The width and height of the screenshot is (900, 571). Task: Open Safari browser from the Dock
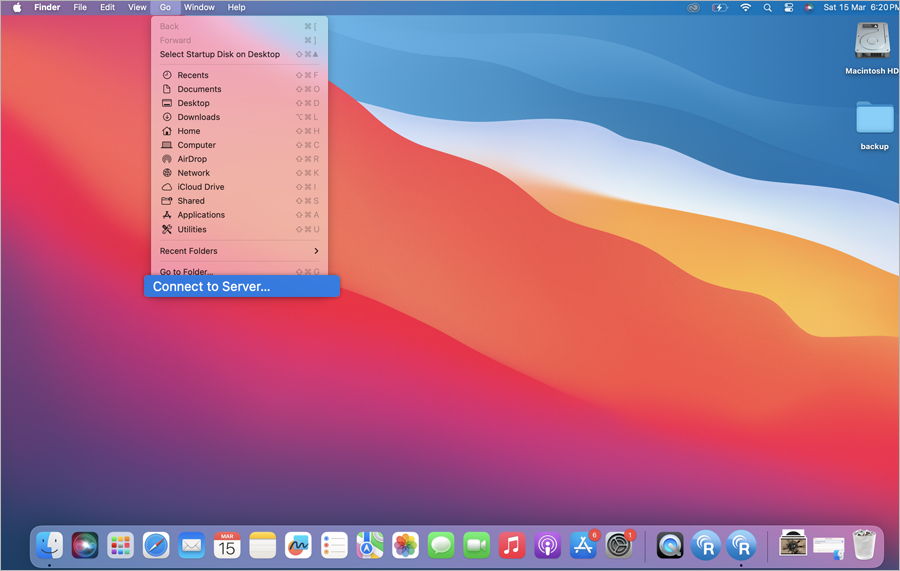click(156, 545)
